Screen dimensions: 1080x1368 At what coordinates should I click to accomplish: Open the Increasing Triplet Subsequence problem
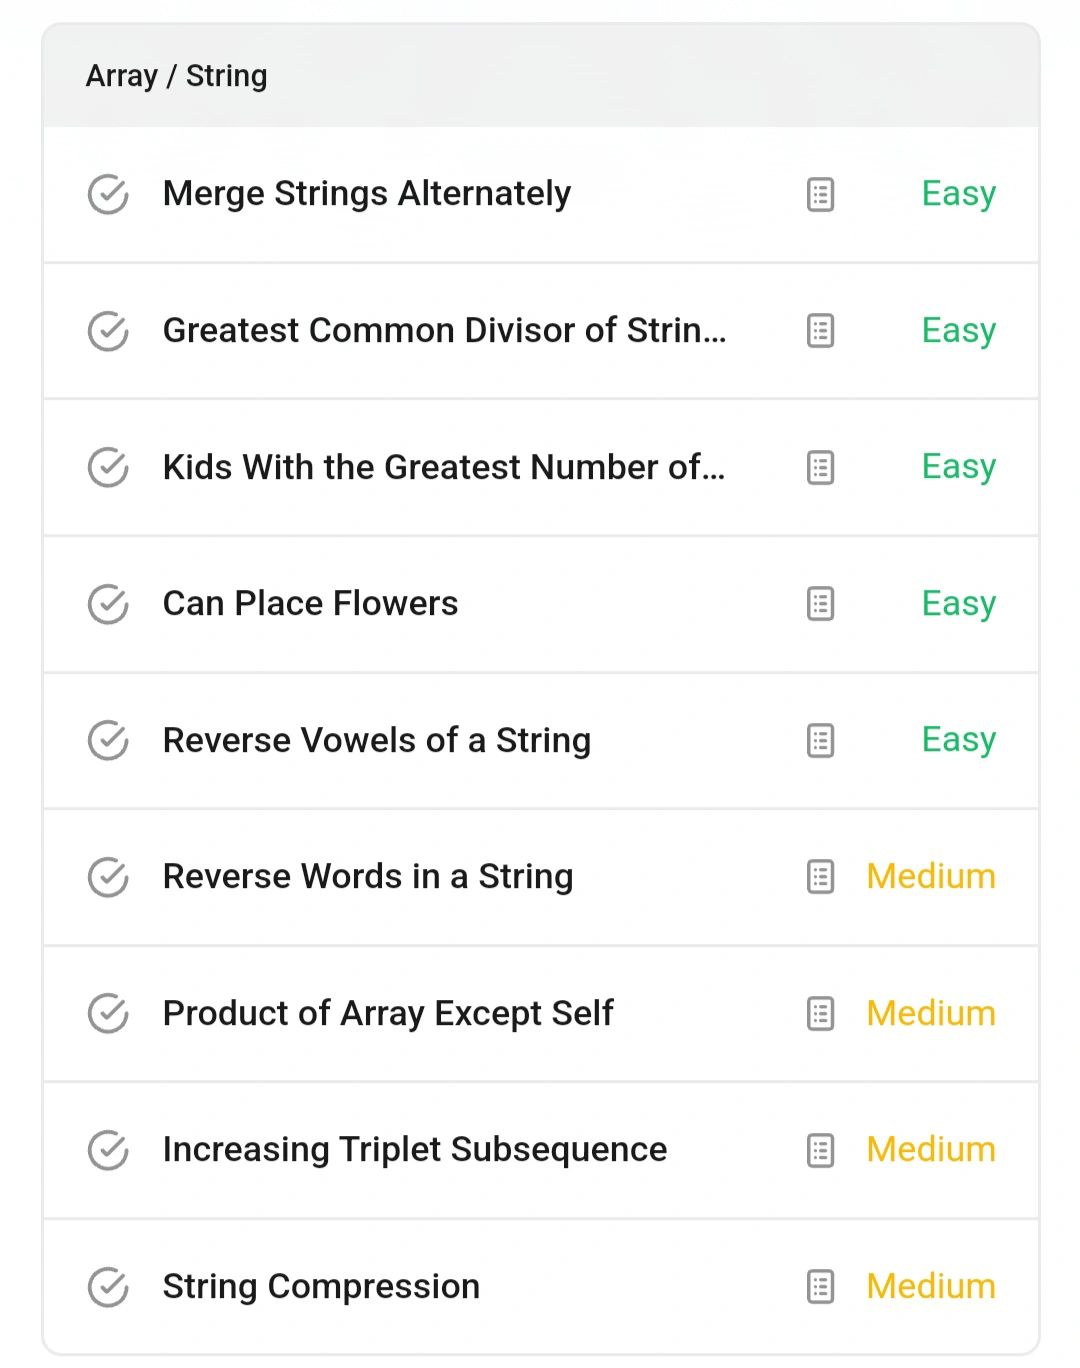[415, 1150]
